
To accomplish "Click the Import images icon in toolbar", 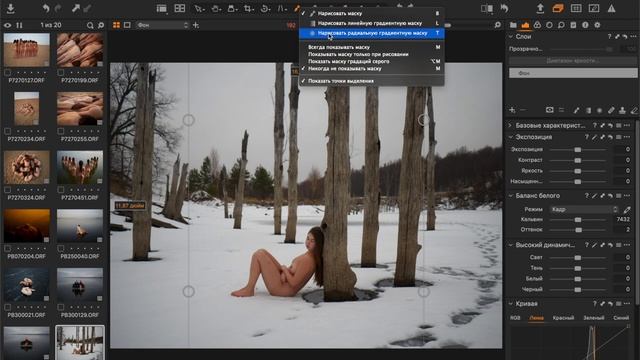I will click(x=11, y=8).
